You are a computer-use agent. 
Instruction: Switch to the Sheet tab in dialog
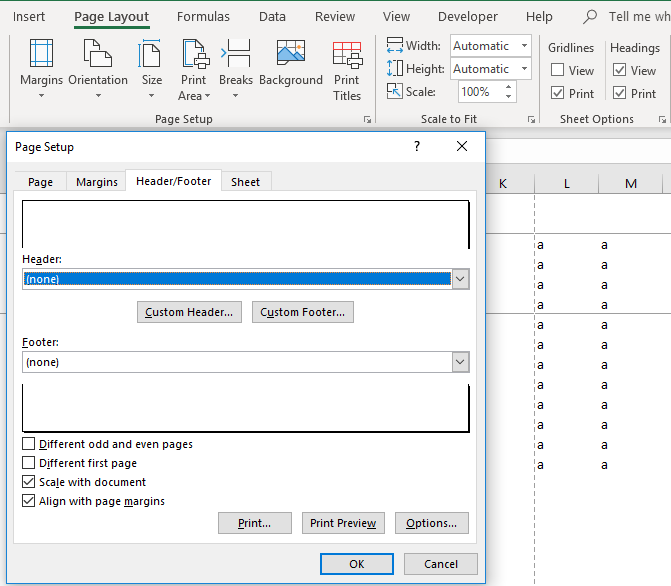246,181
